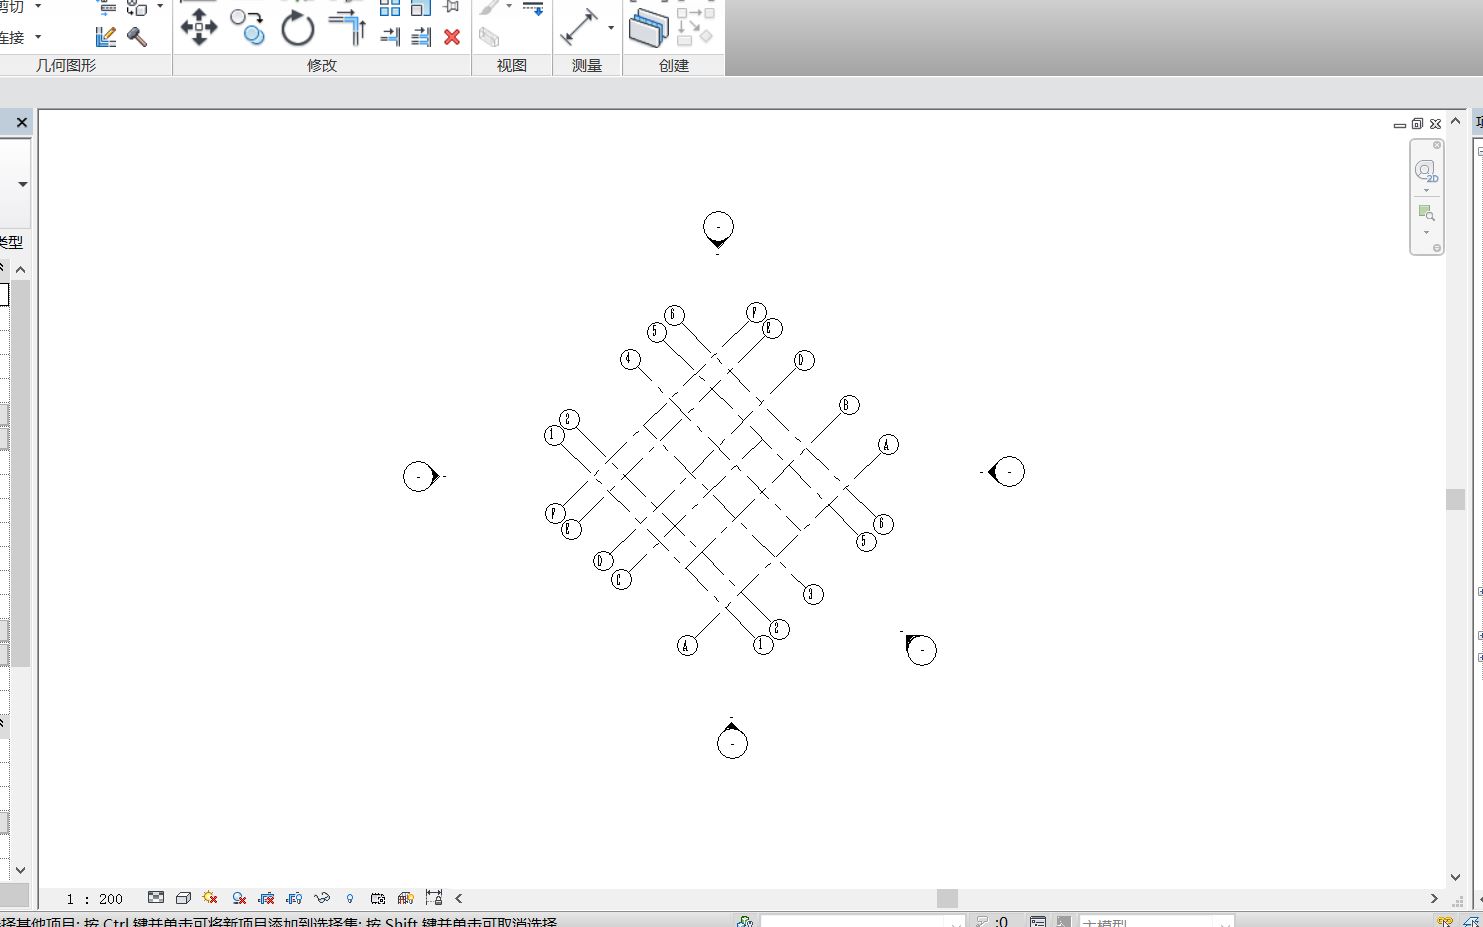The image size is (1483, 927).
Task: Click the 几何图形 panel label
Action: point(66,65)
